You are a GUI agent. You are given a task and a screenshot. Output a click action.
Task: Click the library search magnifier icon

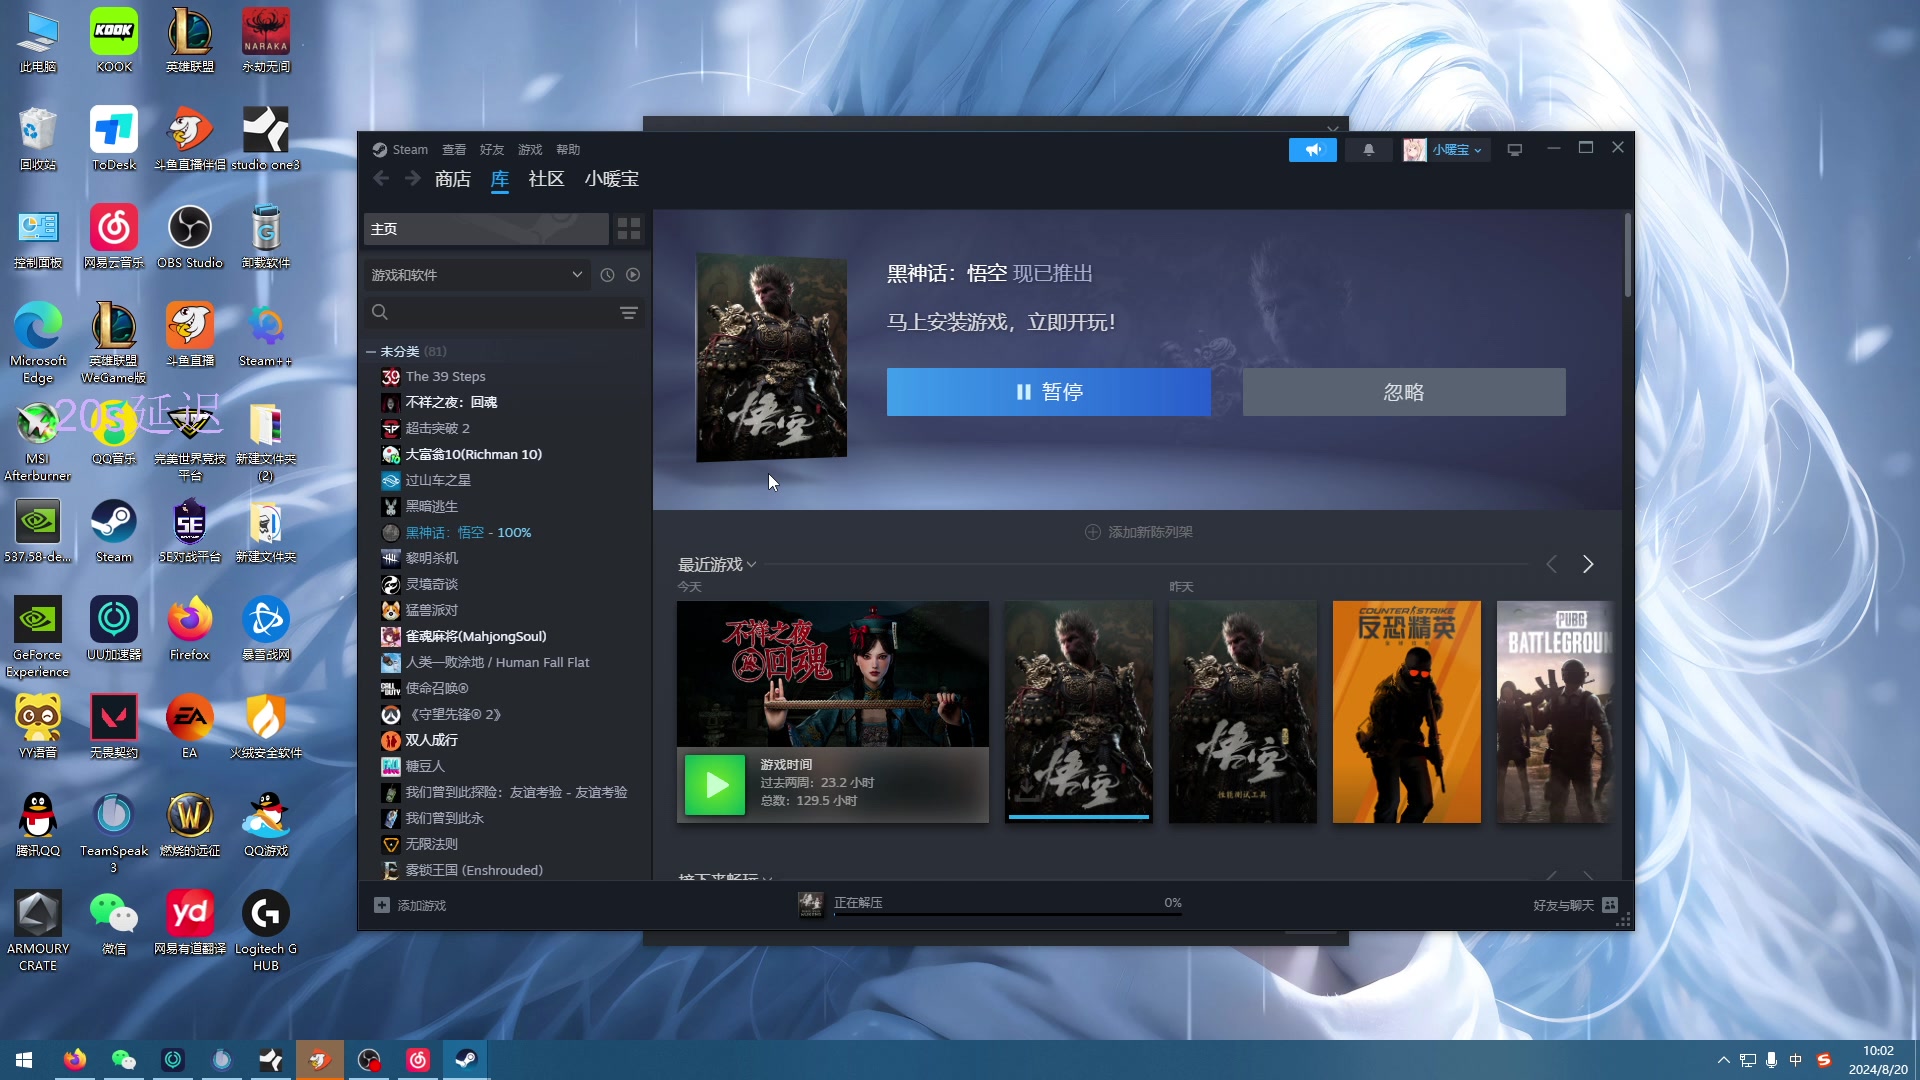click(380, 312)
